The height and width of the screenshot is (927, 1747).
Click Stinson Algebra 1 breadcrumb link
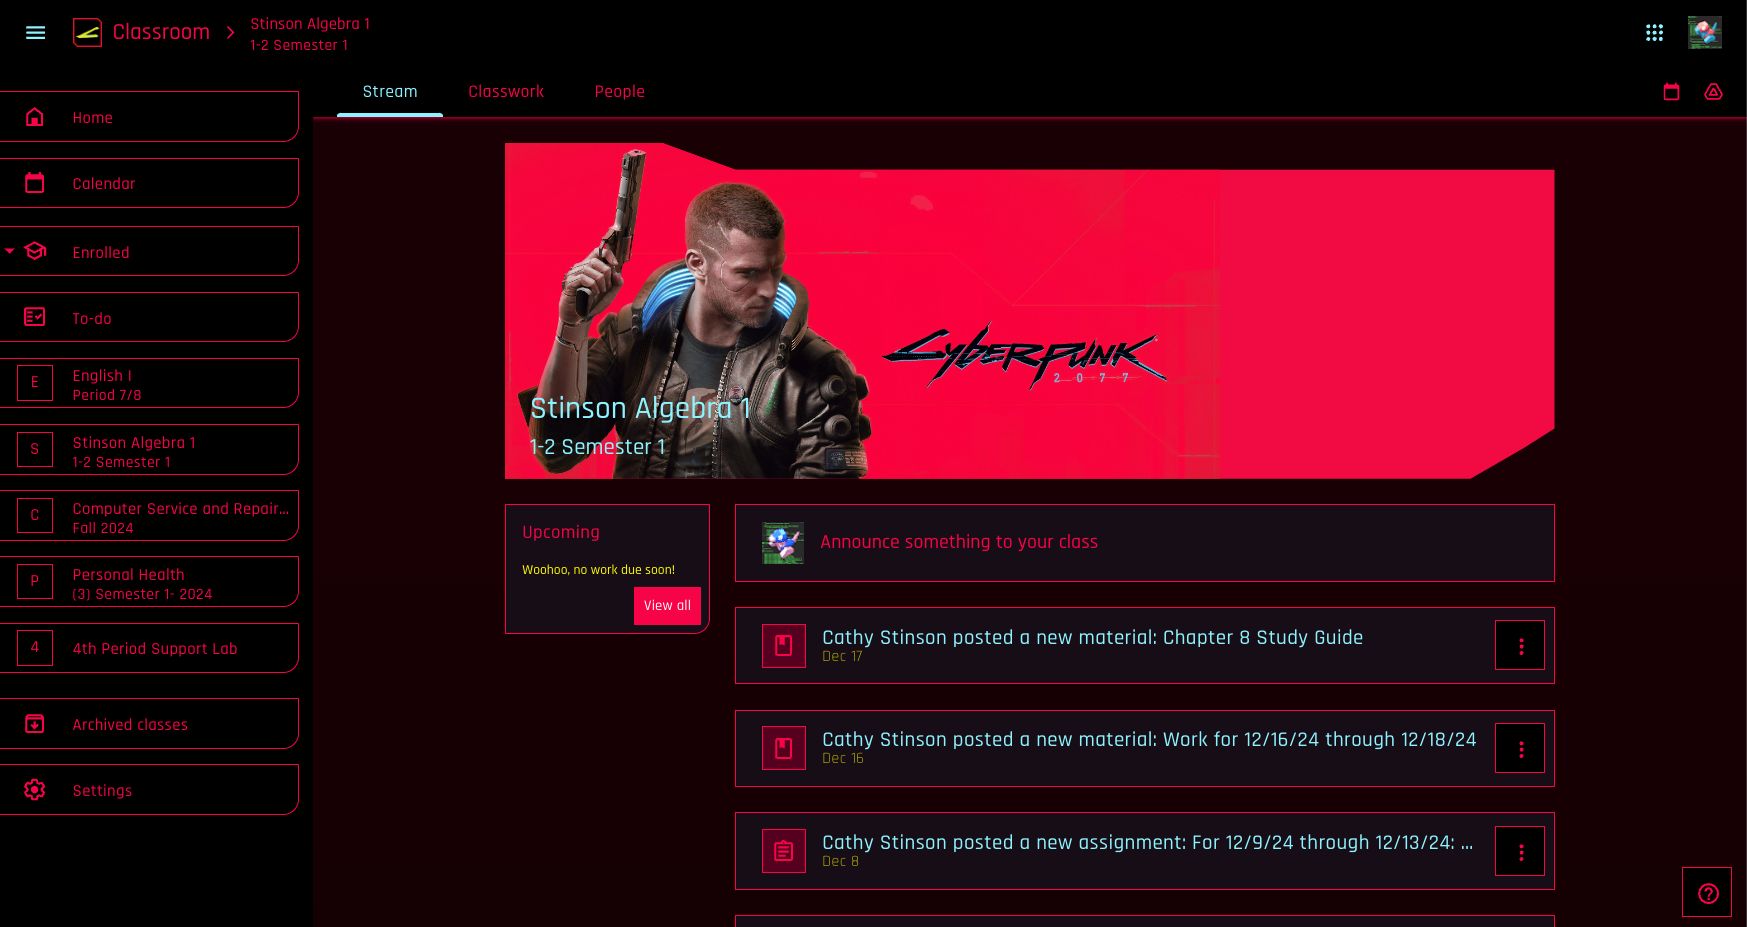click(310, 34)
